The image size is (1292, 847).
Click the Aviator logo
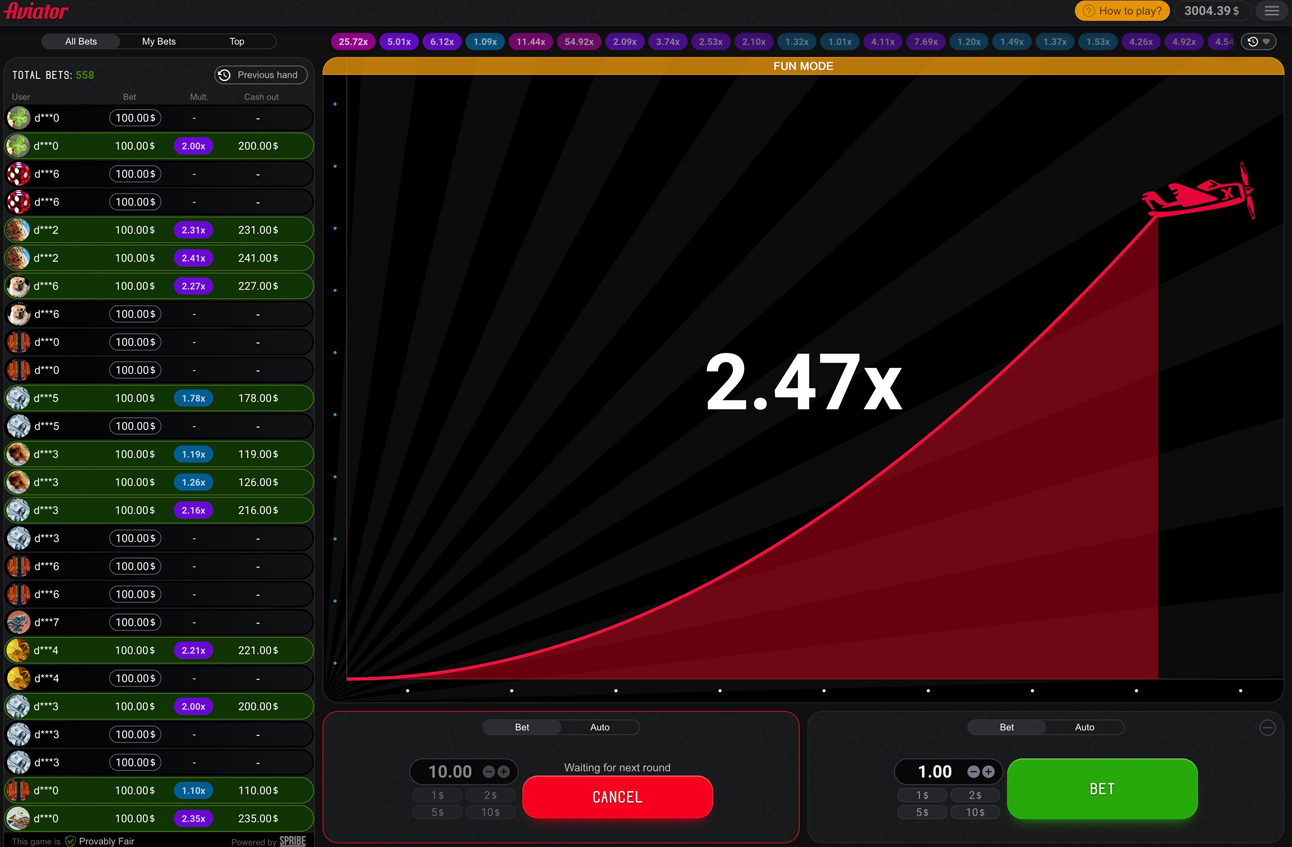click(x=37, y=11)
